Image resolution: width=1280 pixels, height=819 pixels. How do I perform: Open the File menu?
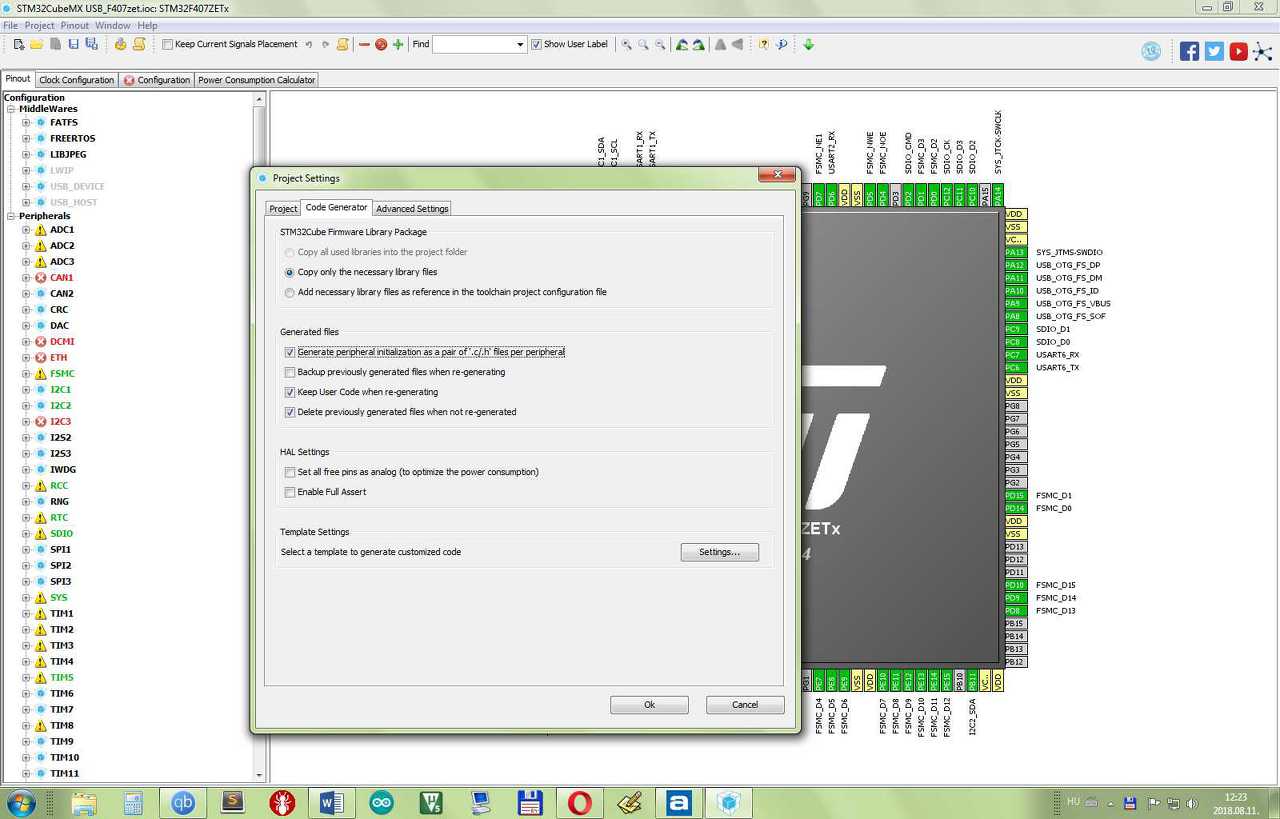(11, 25)
